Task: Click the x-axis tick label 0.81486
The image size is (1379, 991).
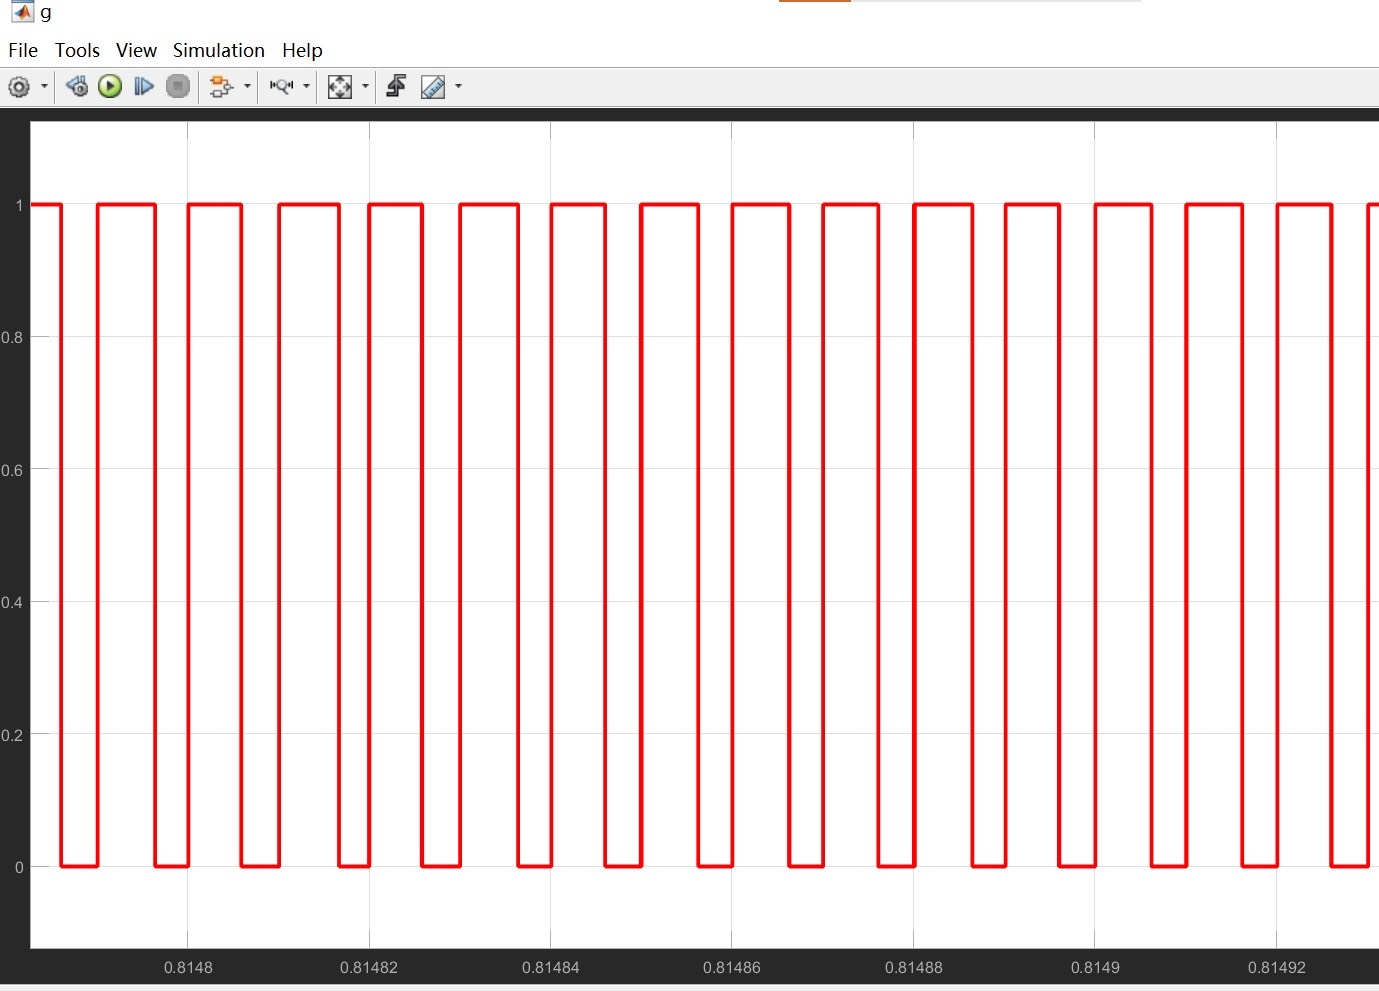Action: (x=732, y=968)
